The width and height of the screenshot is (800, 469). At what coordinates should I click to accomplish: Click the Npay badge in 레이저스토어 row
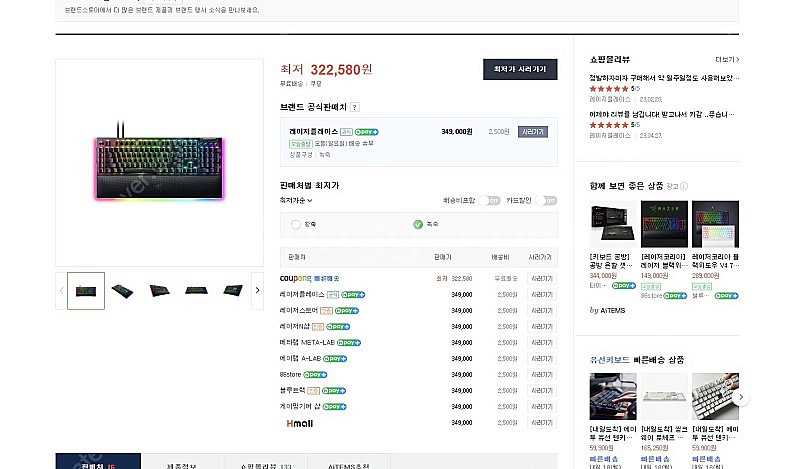(x=347, y=311)
